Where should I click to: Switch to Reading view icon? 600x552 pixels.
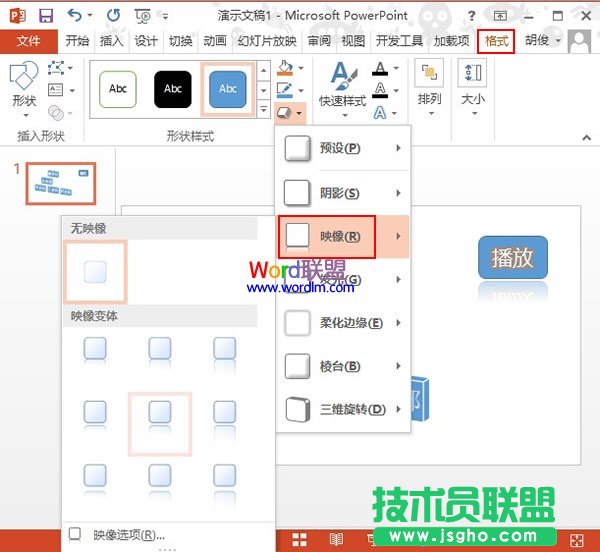pos(336,539)
